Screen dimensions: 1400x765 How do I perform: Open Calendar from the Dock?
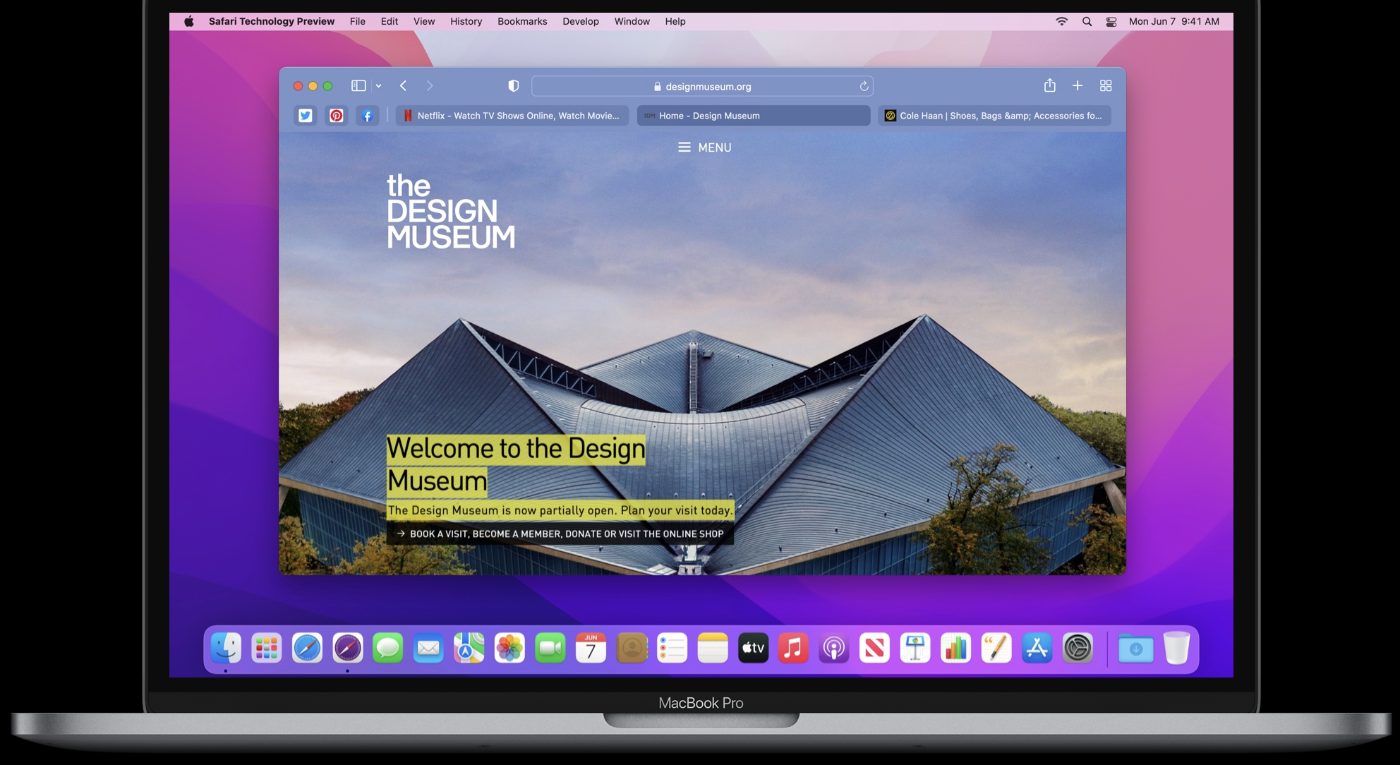[591, 648]
